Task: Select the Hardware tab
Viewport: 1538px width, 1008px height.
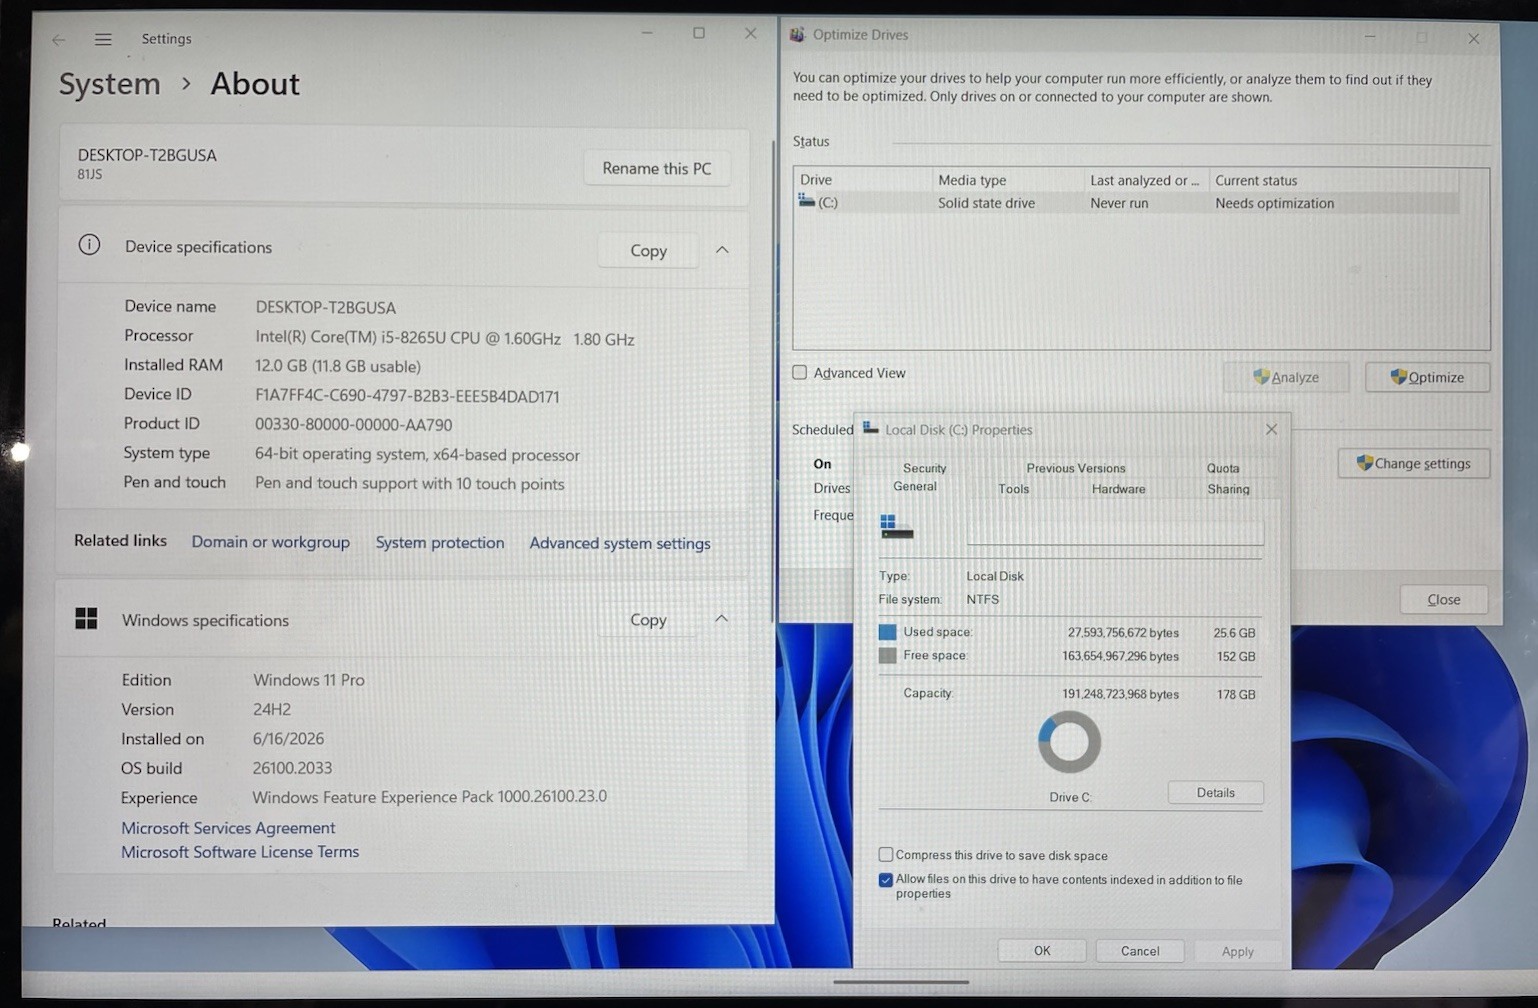Action: click(x=1119, y=489)
